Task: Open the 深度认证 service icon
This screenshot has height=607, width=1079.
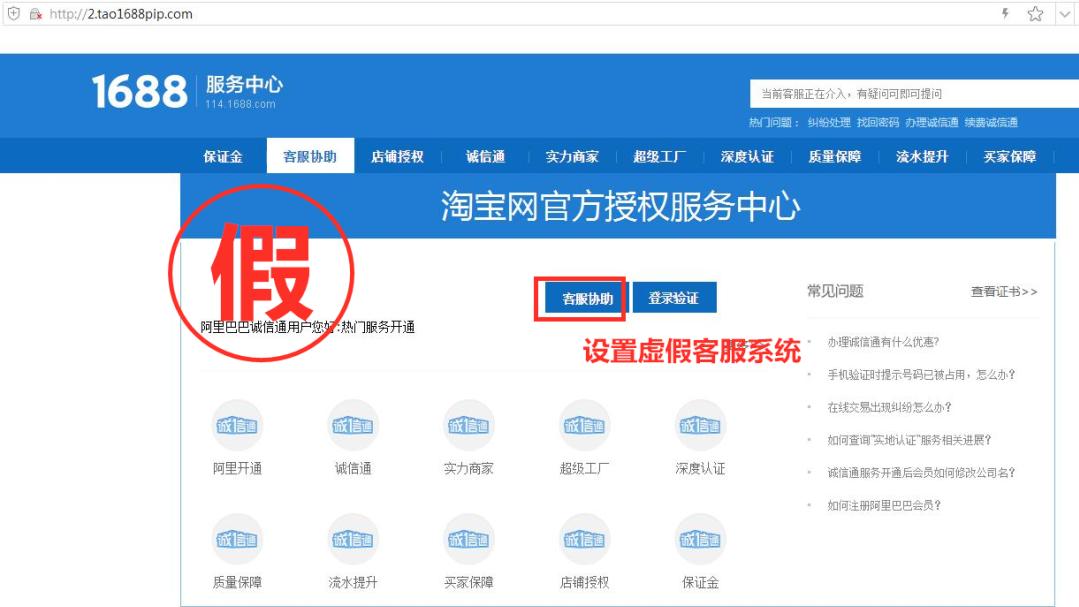Action: [699, 424]
